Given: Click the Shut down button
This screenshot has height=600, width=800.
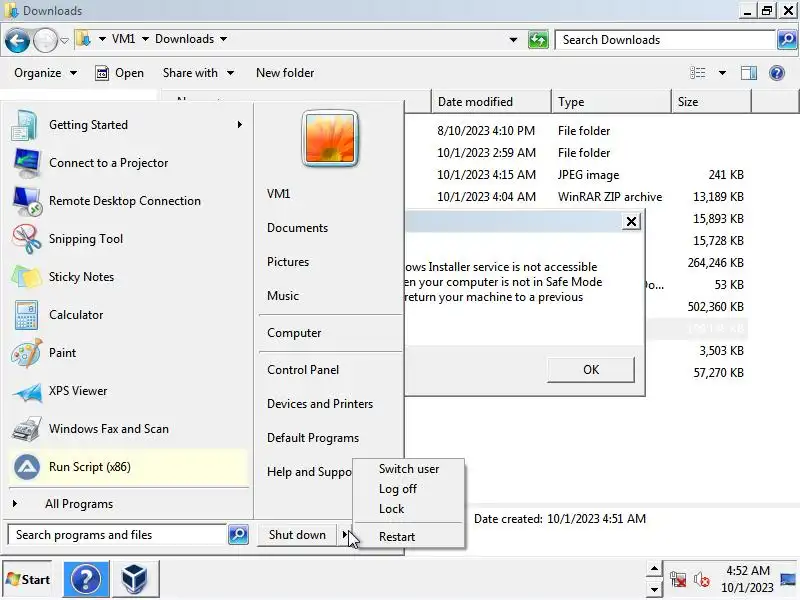Looking at the screenshot, I should click(297, 535).
